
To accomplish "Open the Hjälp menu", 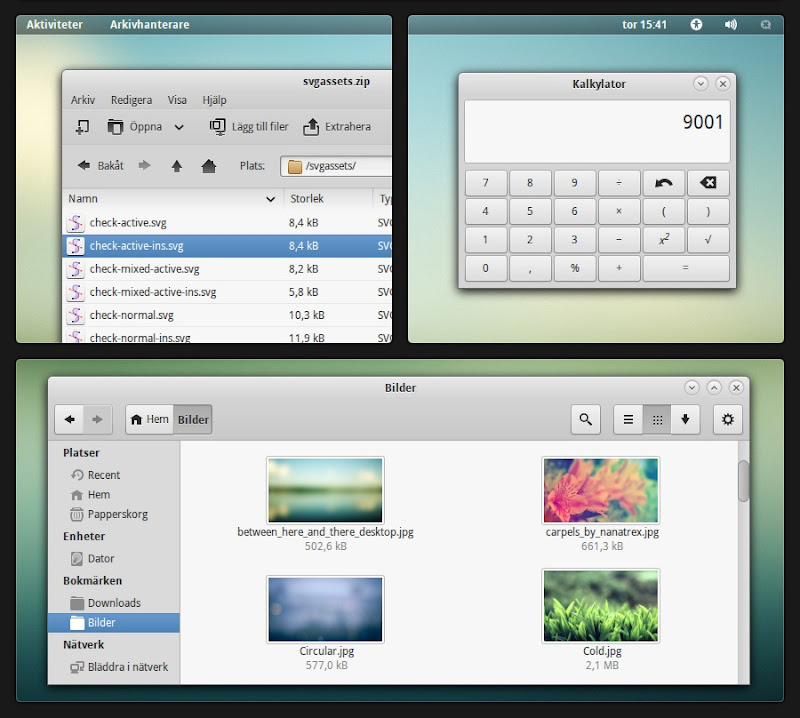I will 214,100.
